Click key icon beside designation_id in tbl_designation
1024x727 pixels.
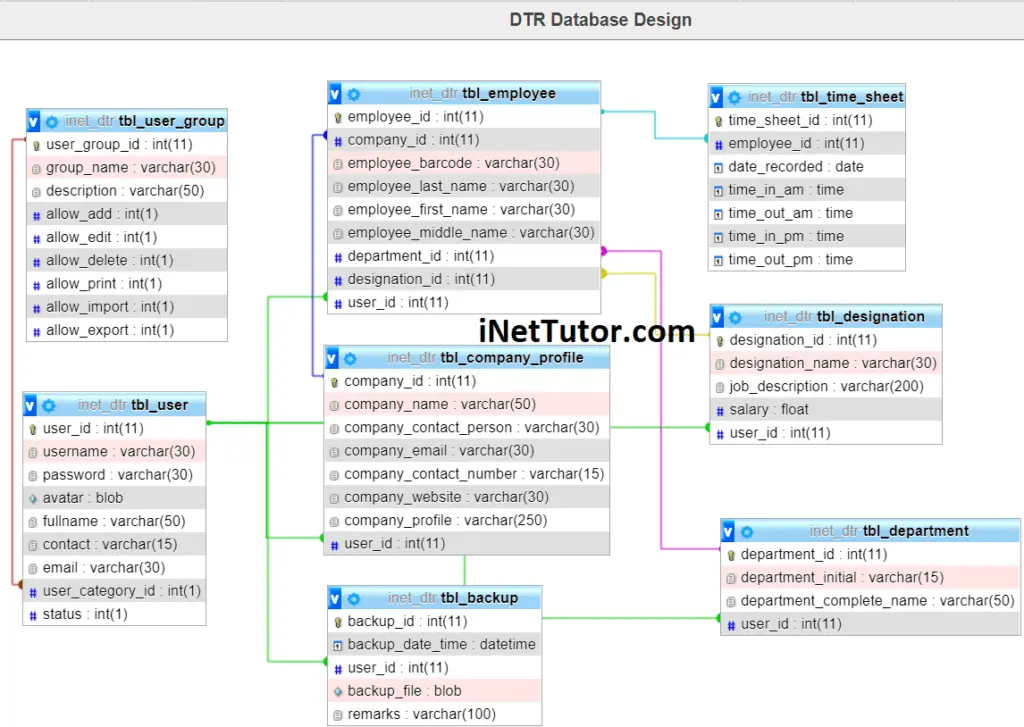click(x=720, y=341)
